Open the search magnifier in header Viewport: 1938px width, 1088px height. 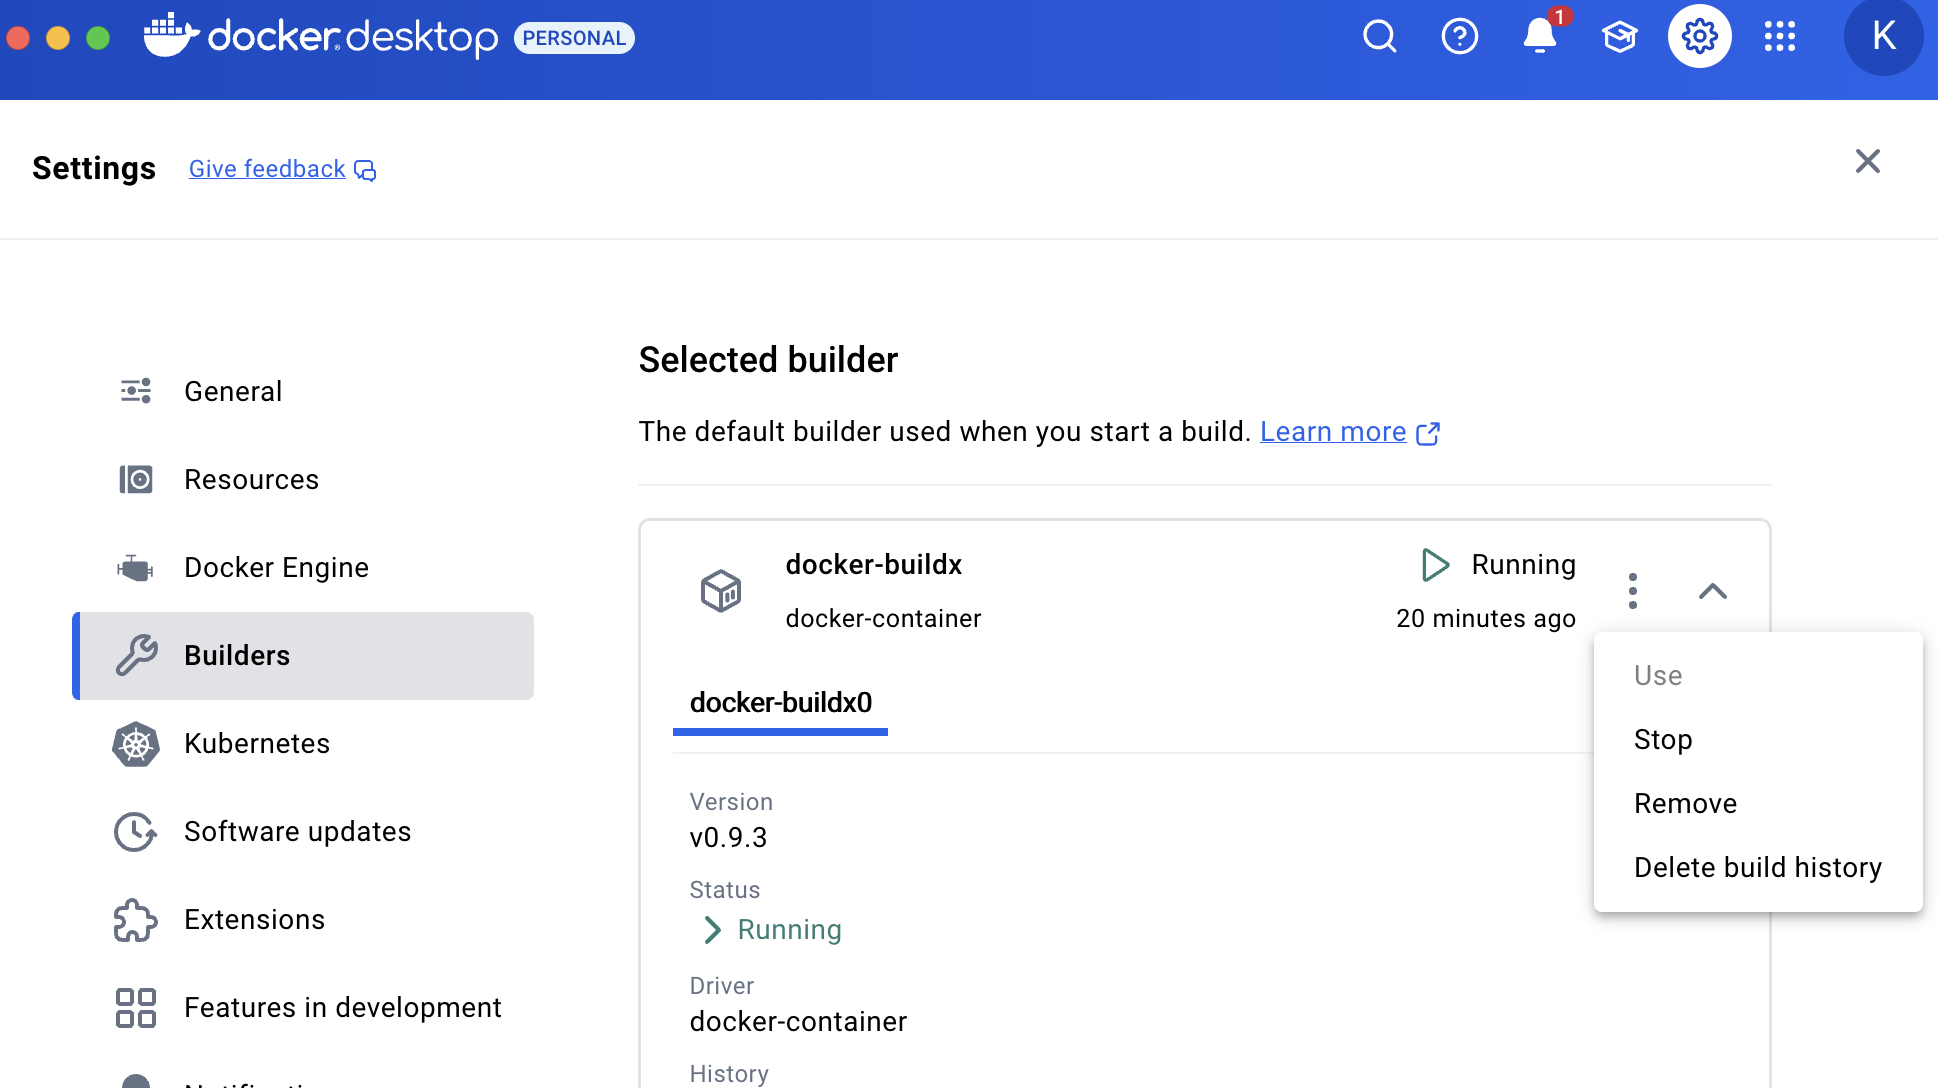click(1379, 37)
